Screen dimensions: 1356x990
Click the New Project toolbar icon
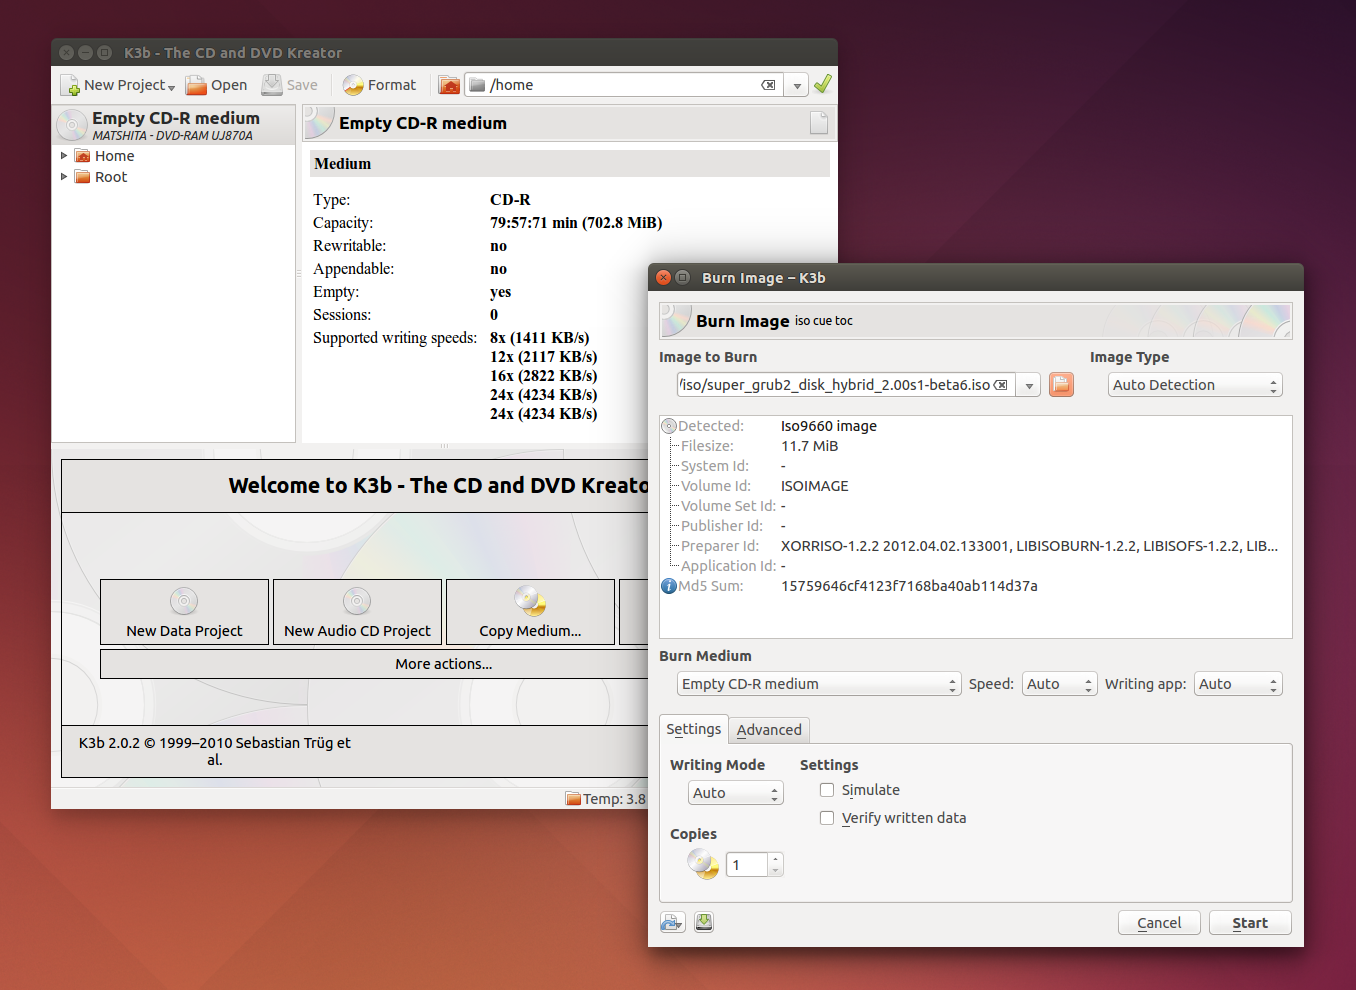[x=70, y=85]
